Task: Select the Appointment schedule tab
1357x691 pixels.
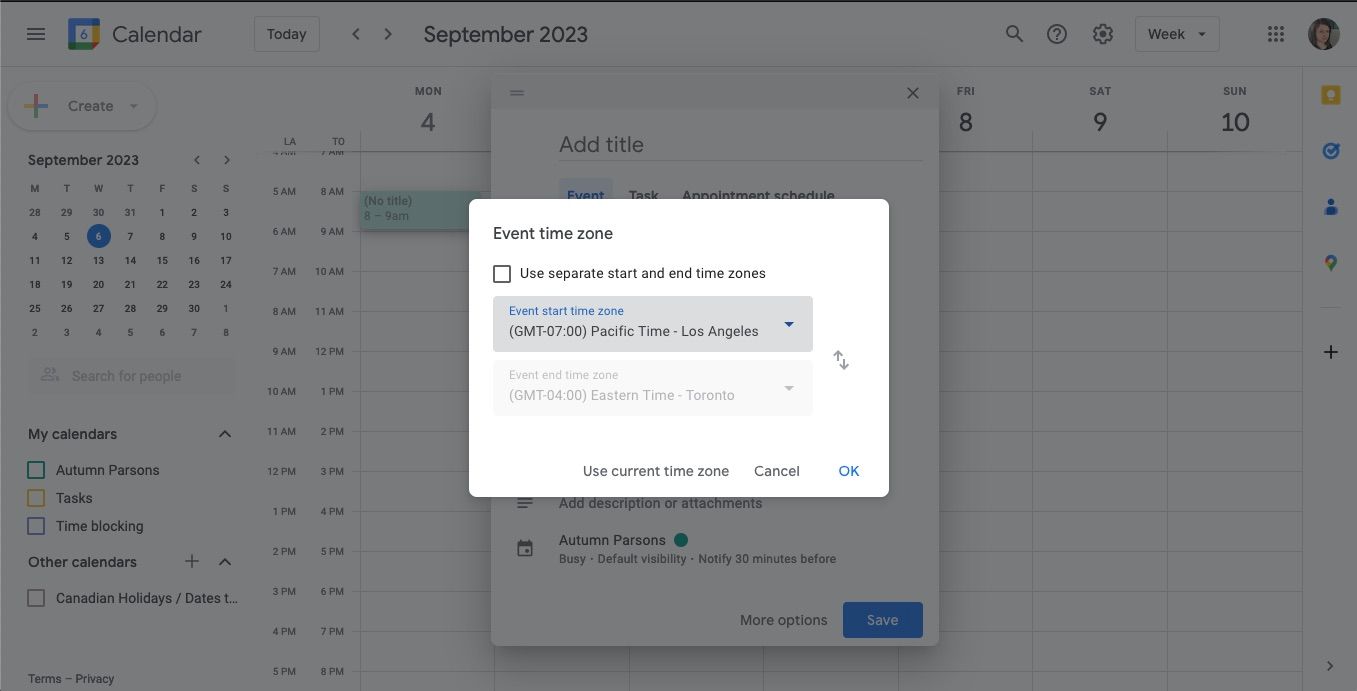Action: click(758, 195)
